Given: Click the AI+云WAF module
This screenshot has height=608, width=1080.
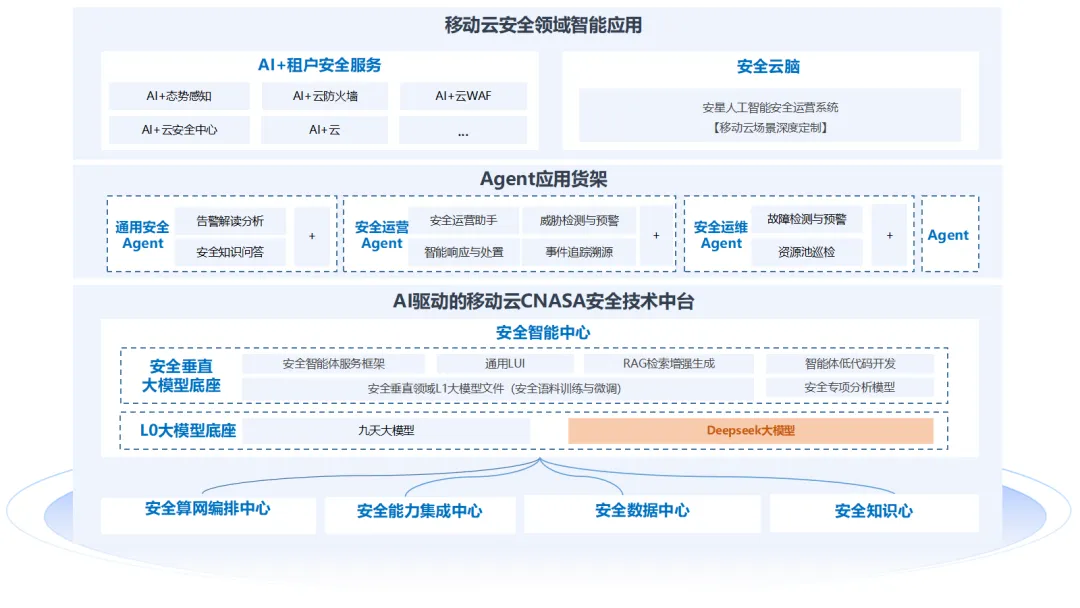Looking at the screenshot, I should 463,96.
